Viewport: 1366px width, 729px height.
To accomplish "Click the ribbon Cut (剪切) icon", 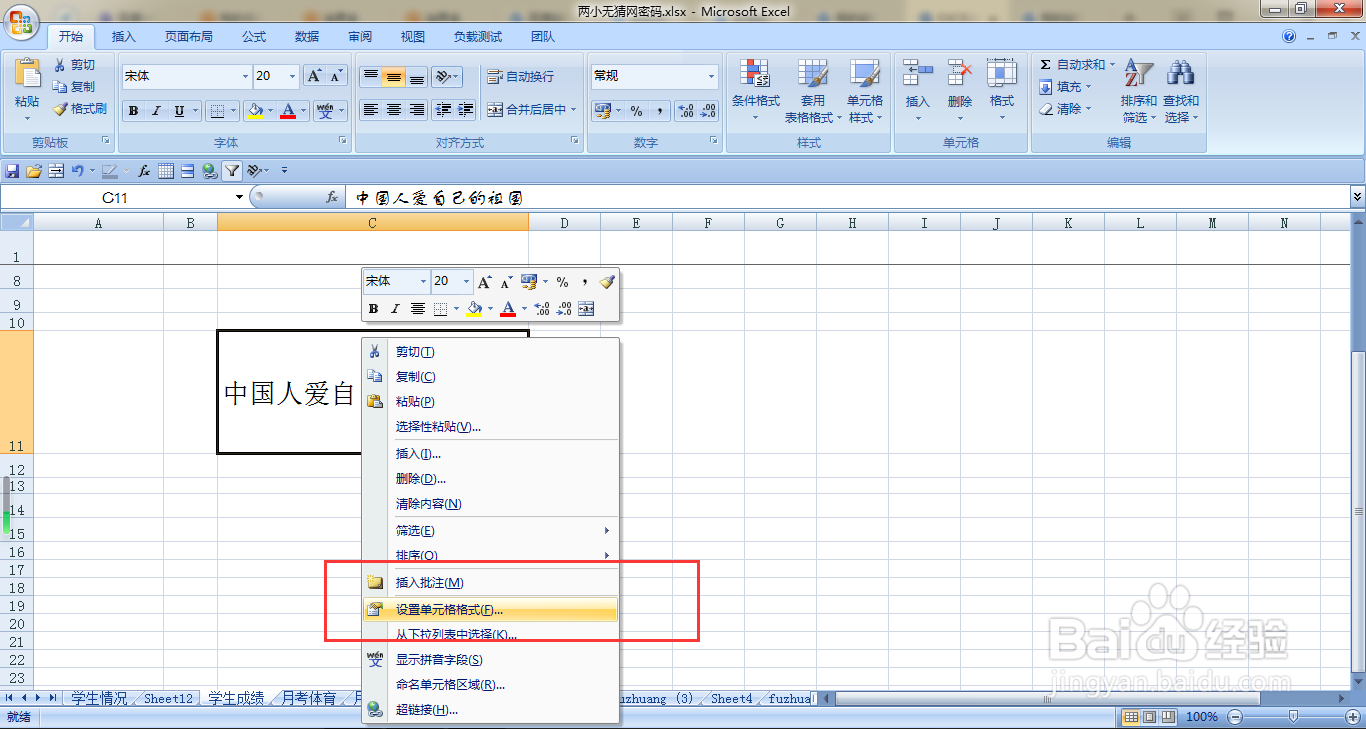I will [60, 65].
